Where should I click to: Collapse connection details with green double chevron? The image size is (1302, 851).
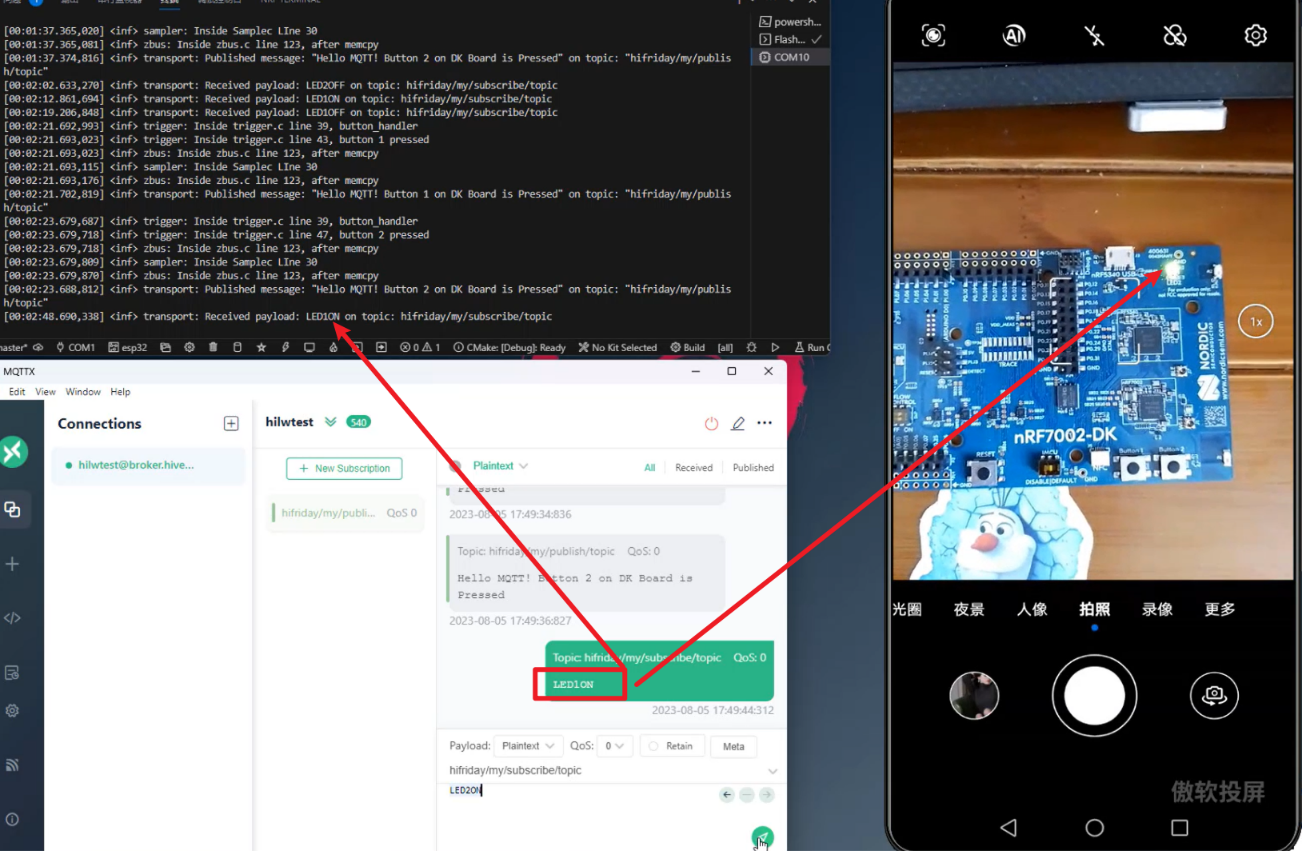331,422
